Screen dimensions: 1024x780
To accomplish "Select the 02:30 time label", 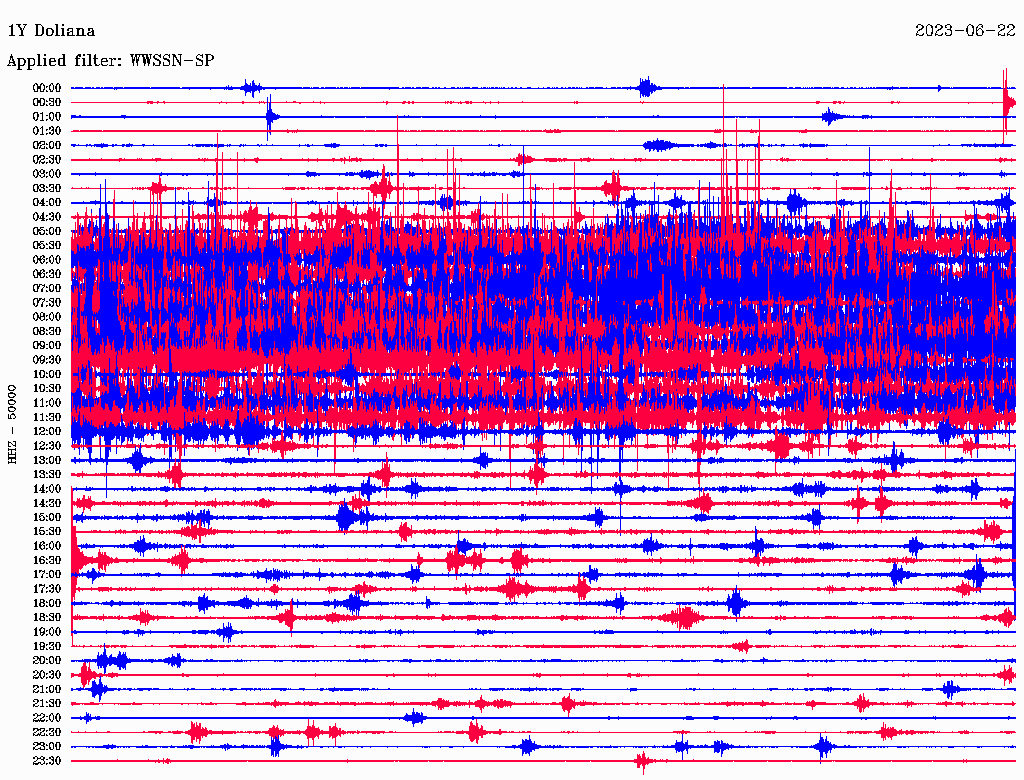I will click(x=47, y=160).
